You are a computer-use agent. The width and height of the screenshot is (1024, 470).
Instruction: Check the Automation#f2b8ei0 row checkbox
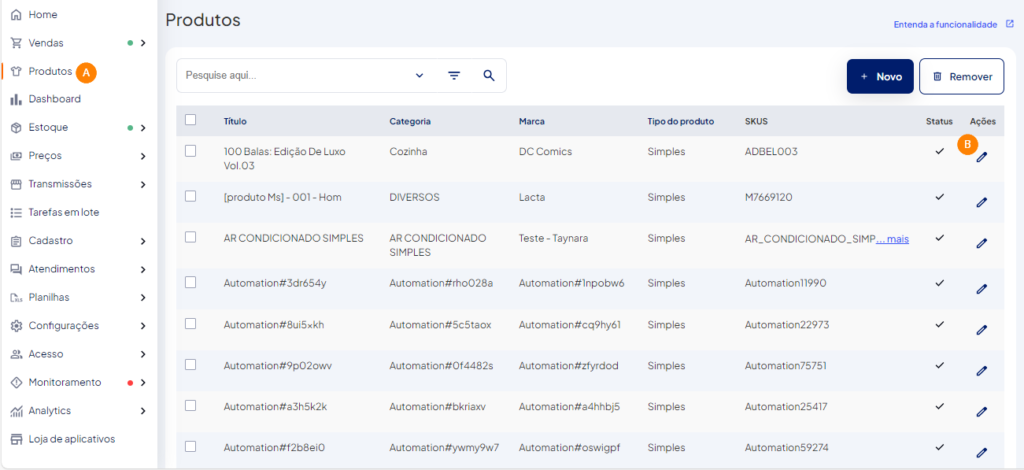point(191,446)
